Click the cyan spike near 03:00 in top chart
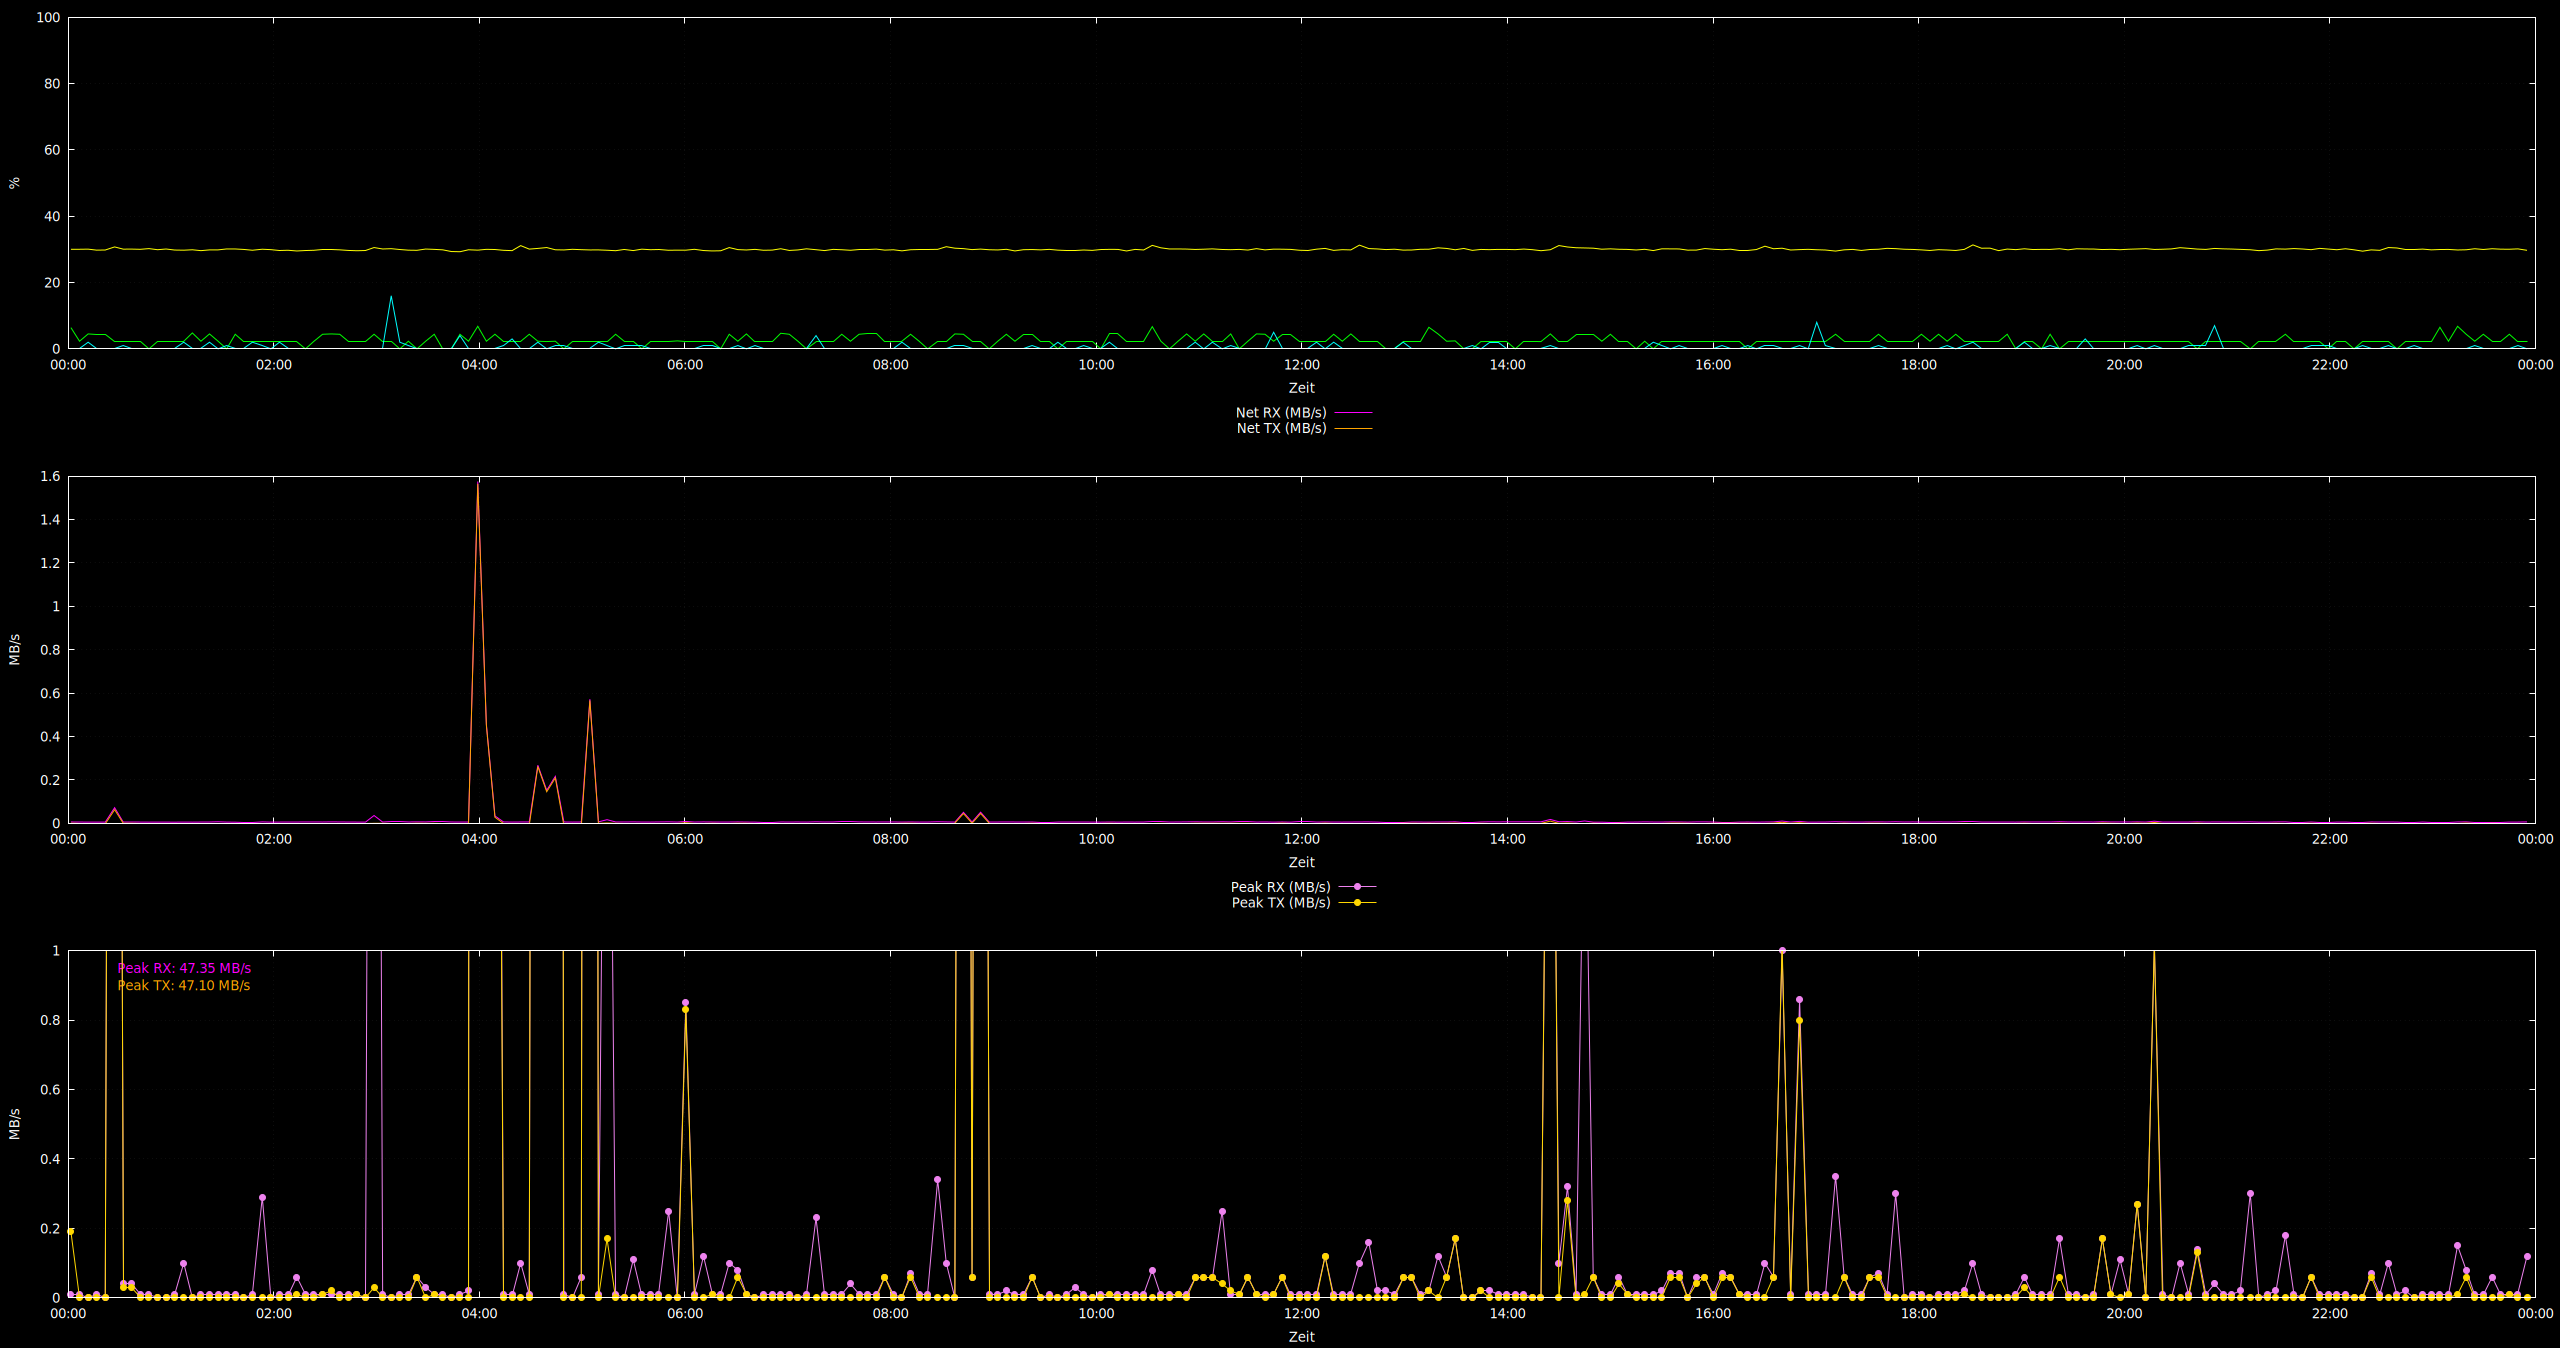The width and height of the screenshot is (2560, 1348). 391,297
